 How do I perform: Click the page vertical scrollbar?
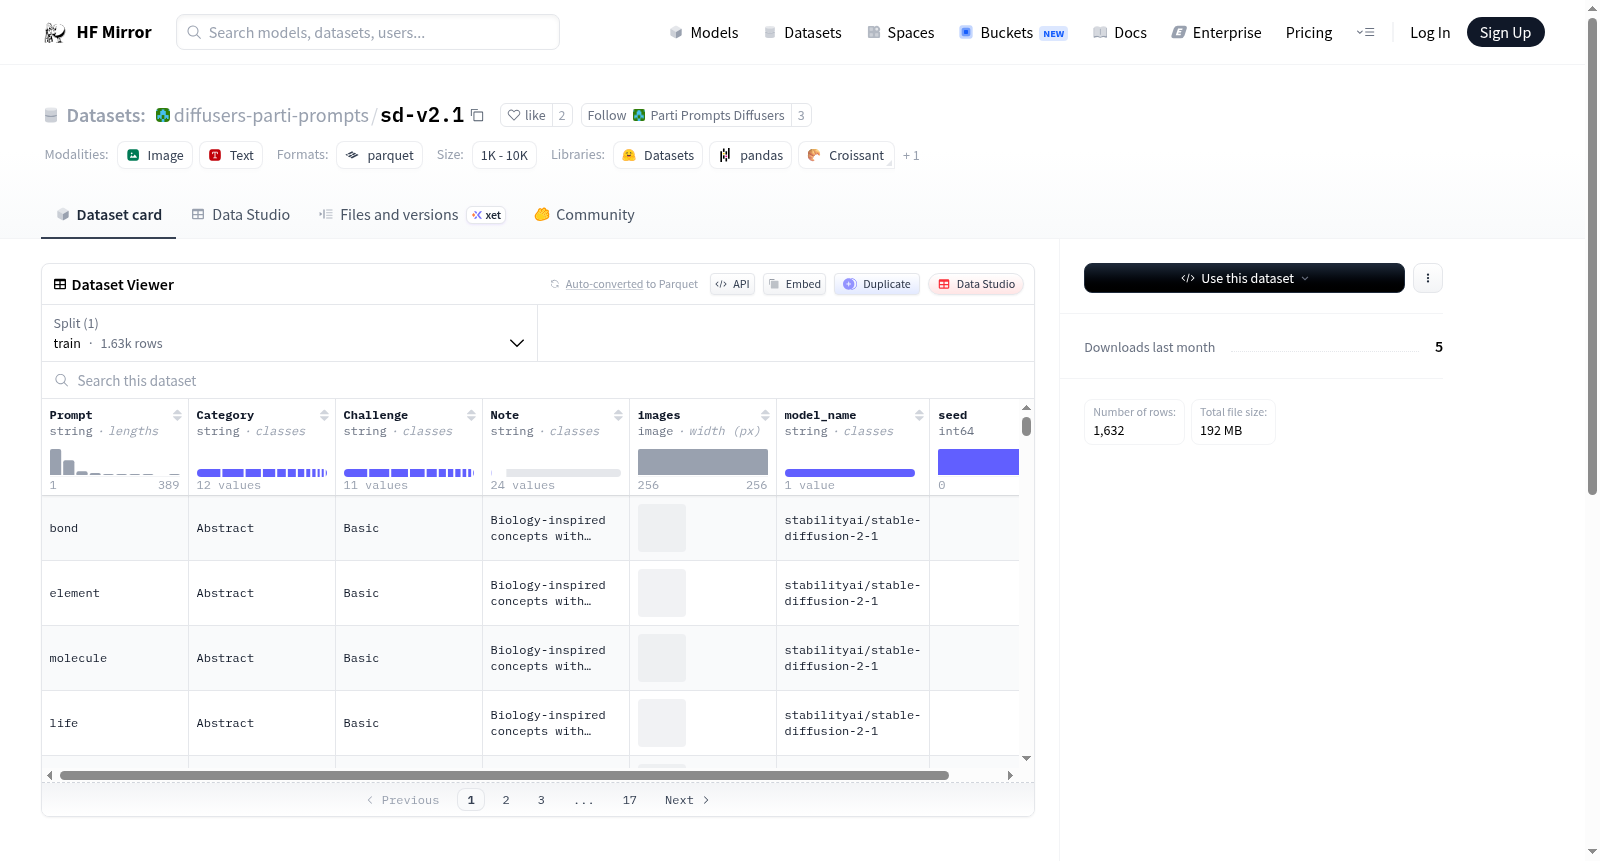click(1593, 256)
